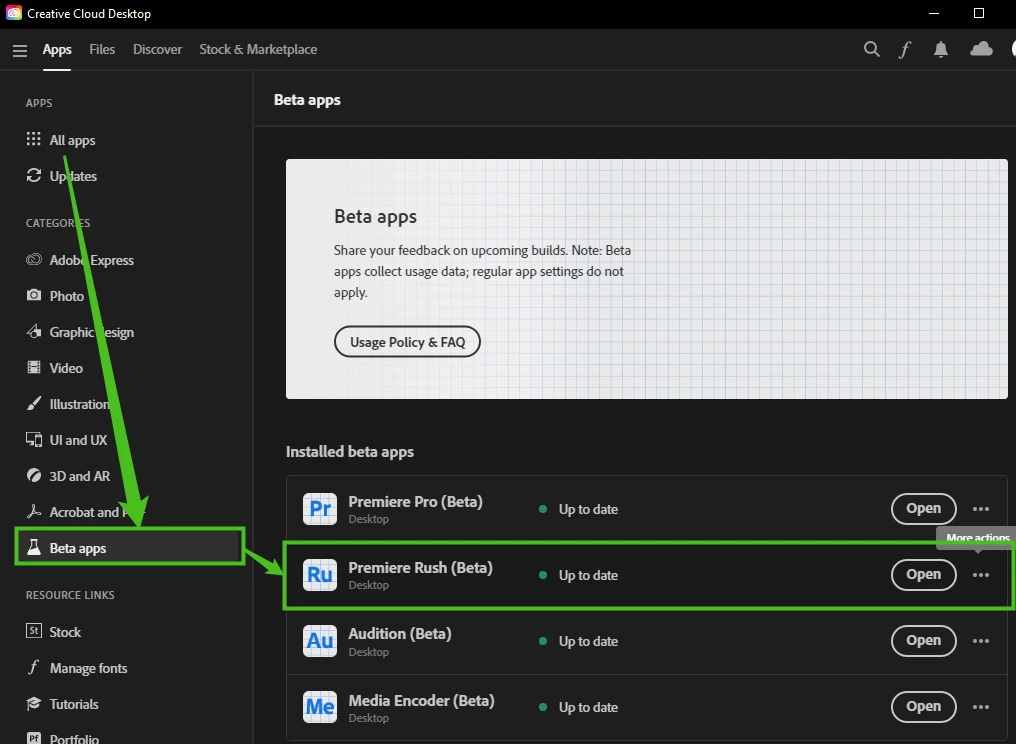Click the Installed beta apps heading
Screen dimensions: 1016x744
point(350,452)
